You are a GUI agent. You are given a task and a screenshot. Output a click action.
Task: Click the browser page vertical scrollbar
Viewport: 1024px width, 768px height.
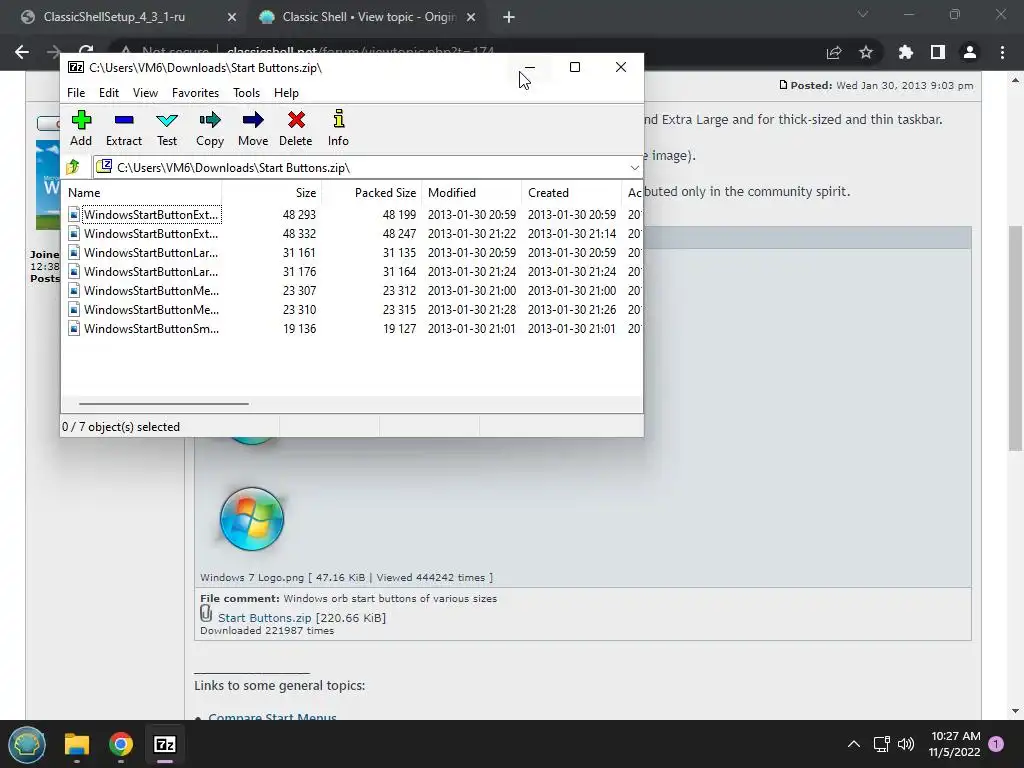click(1015, 338)
